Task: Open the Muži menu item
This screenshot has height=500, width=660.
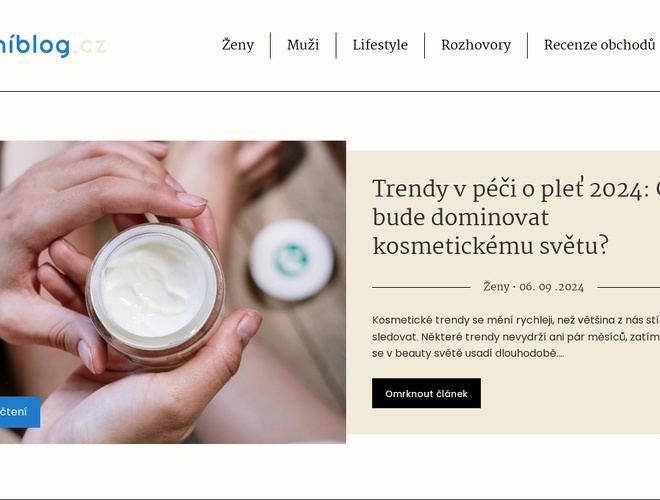Action: pos(303,45)
